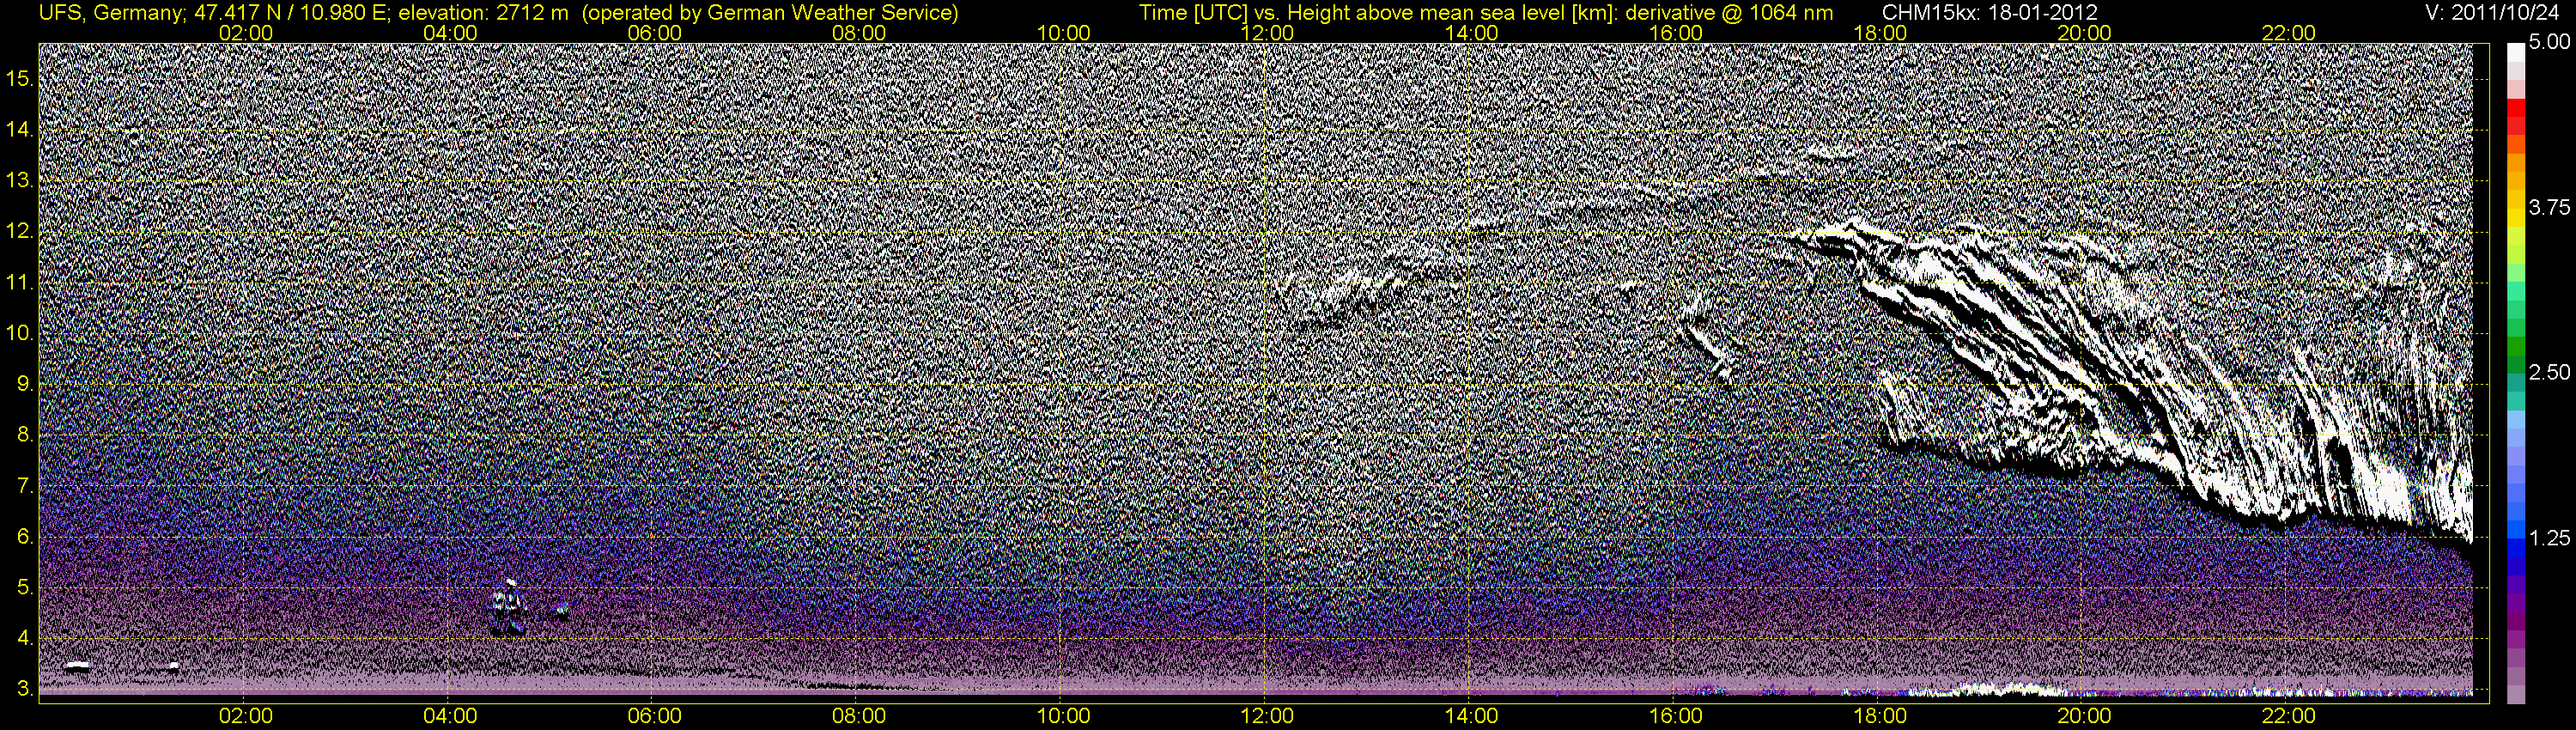2576x730 pixels.
Task: Click the 16:00 label on lower time axis
Action: point(1676,716)
